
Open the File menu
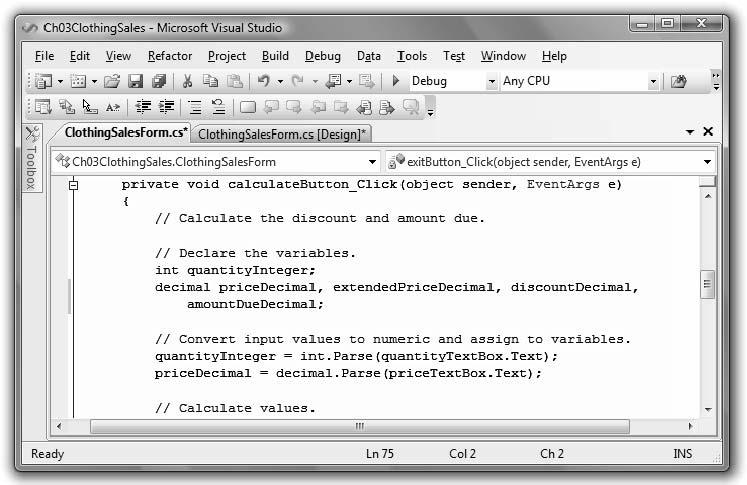[x=44, y=56]
